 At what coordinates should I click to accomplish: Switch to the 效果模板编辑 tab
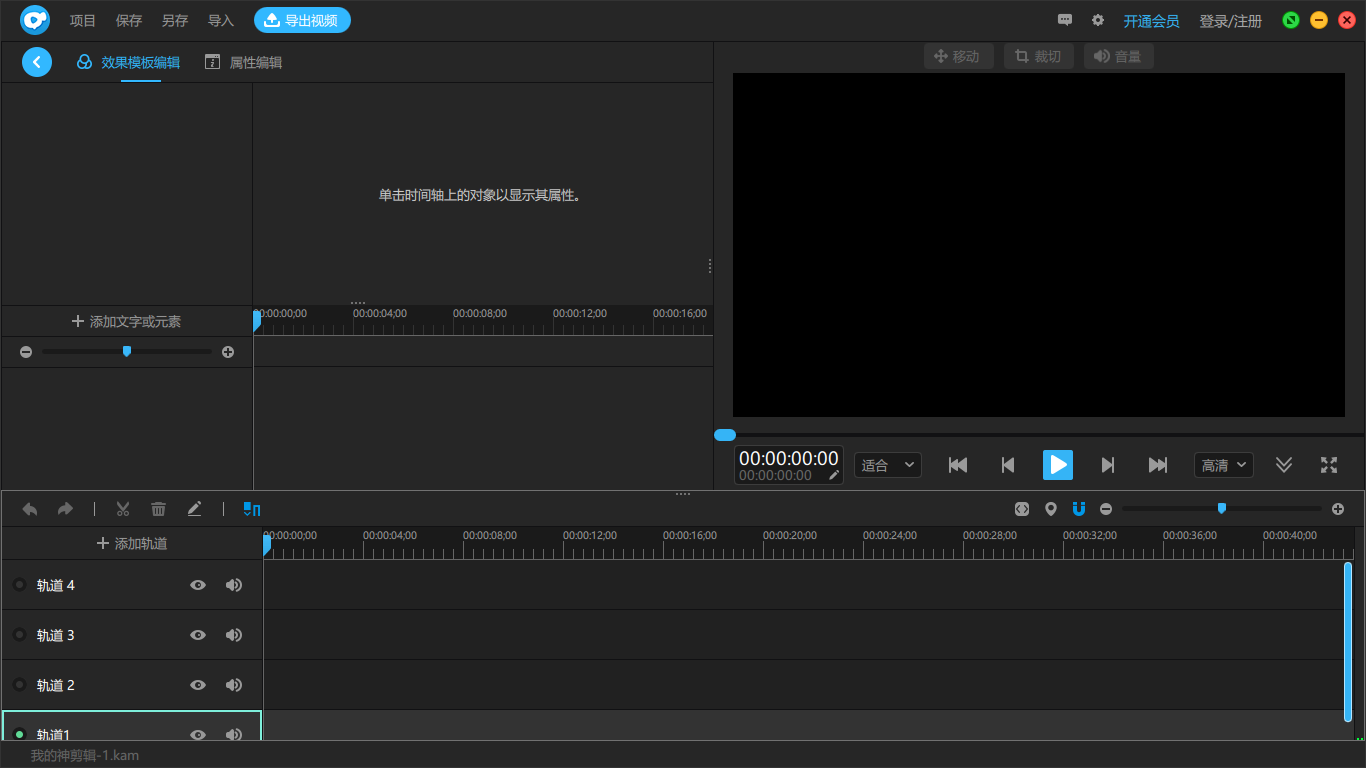coord(129,62)
